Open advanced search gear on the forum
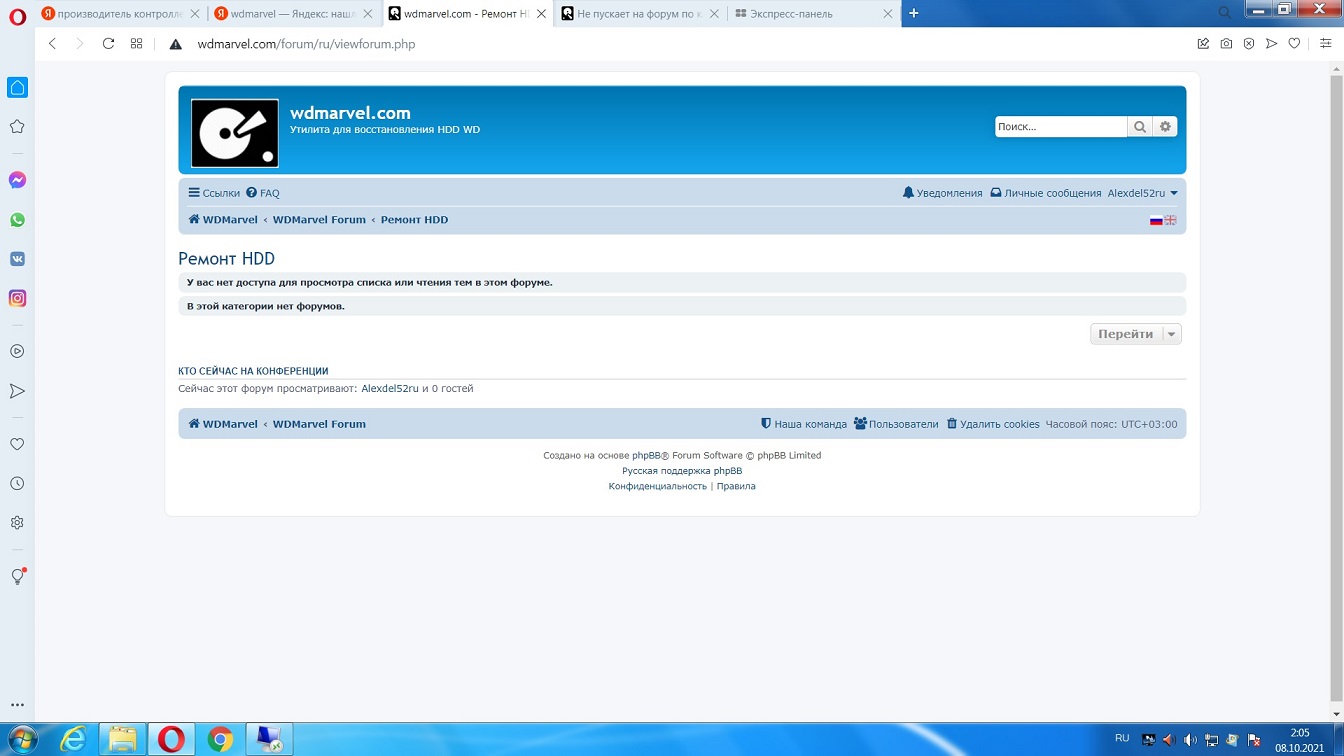Image resolution: width=1344 pixels, height=756 pixels. (x=1165, y=127)
